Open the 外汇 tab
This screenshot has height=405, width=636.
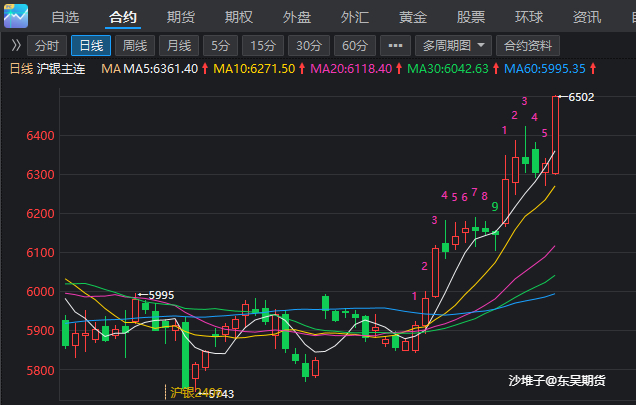coord(355,17)
